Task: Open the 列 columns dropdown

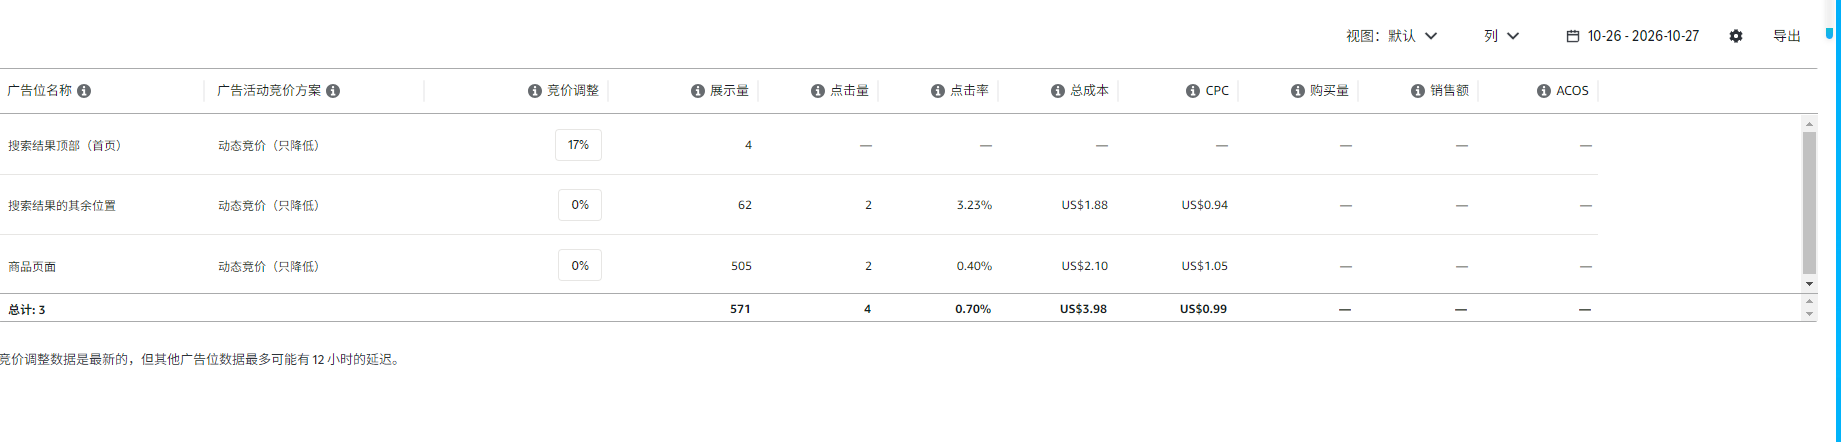Action: [1502, 36]
